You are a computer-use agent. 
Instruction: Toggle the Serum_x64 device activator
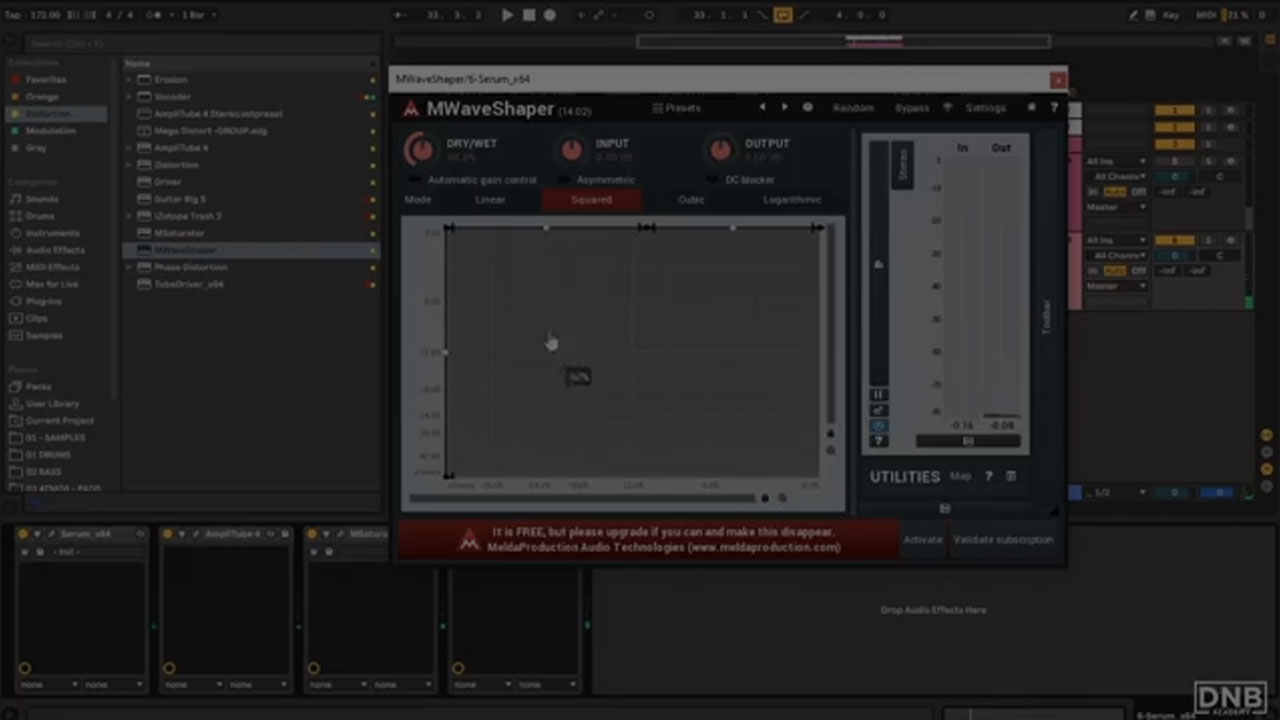tap(23, 534)
